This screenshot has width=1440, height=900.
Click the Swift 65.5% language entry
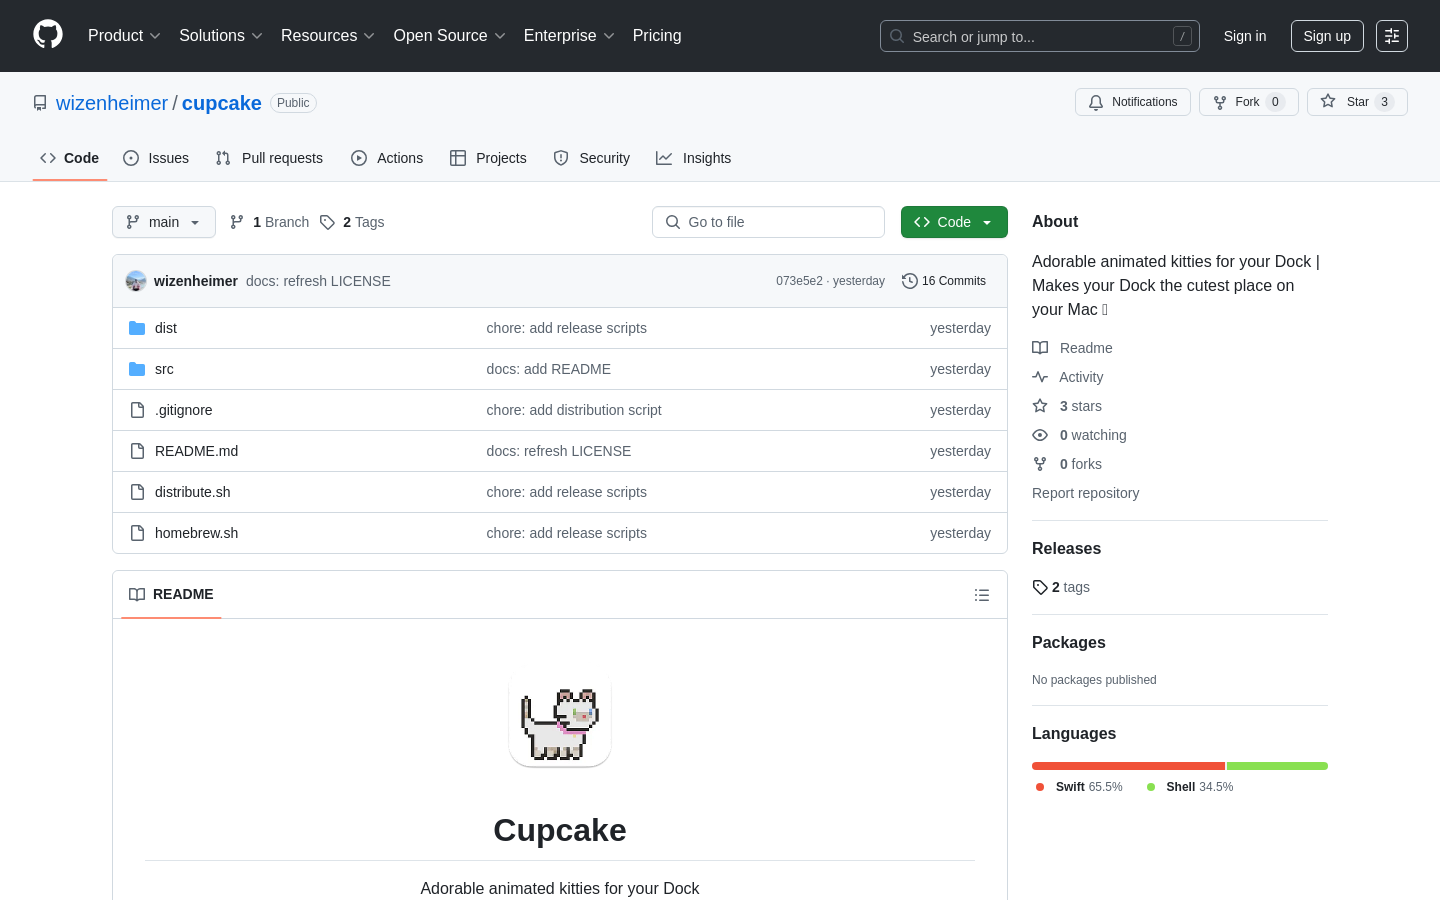[1079, 787]
